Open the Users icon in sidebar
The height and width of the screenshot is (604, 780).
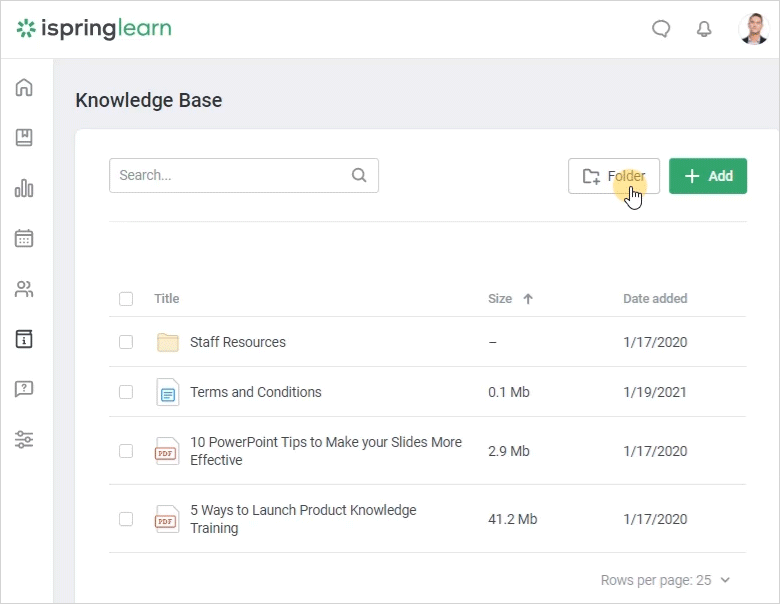pyautogui.click(x=24, y=289)
